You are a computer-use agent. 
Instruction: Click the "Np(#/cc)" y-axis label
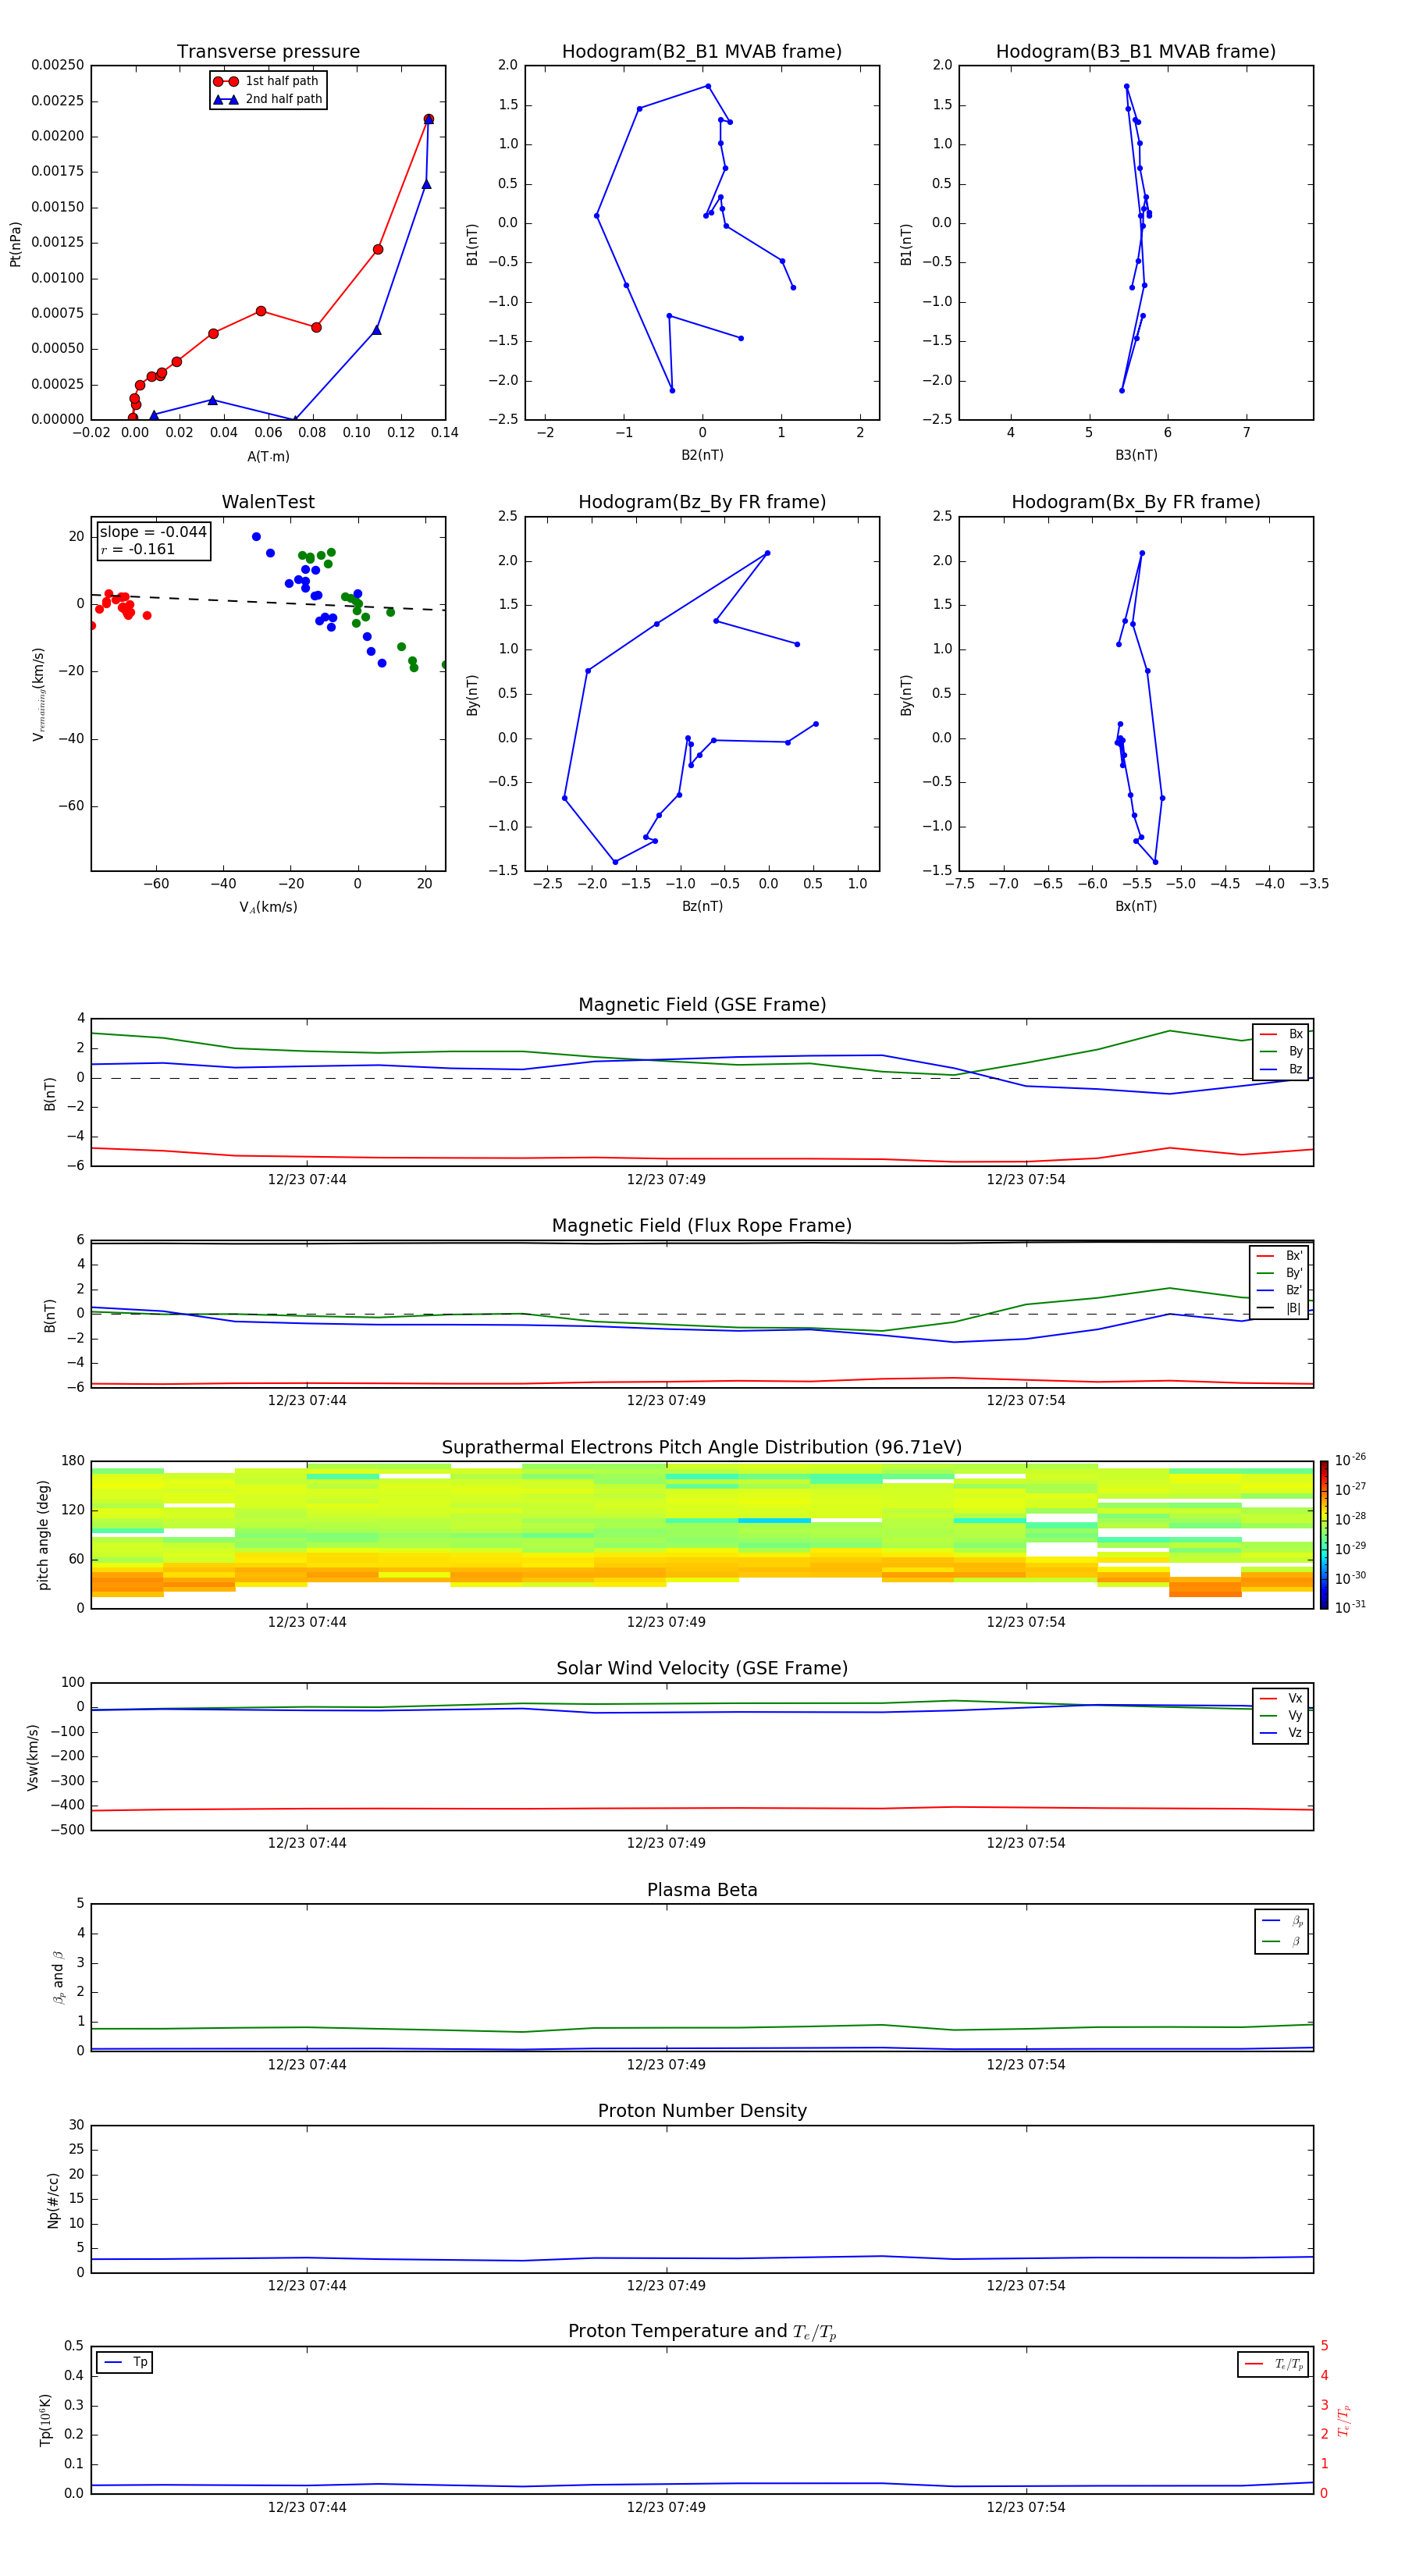click(52, 2200)
